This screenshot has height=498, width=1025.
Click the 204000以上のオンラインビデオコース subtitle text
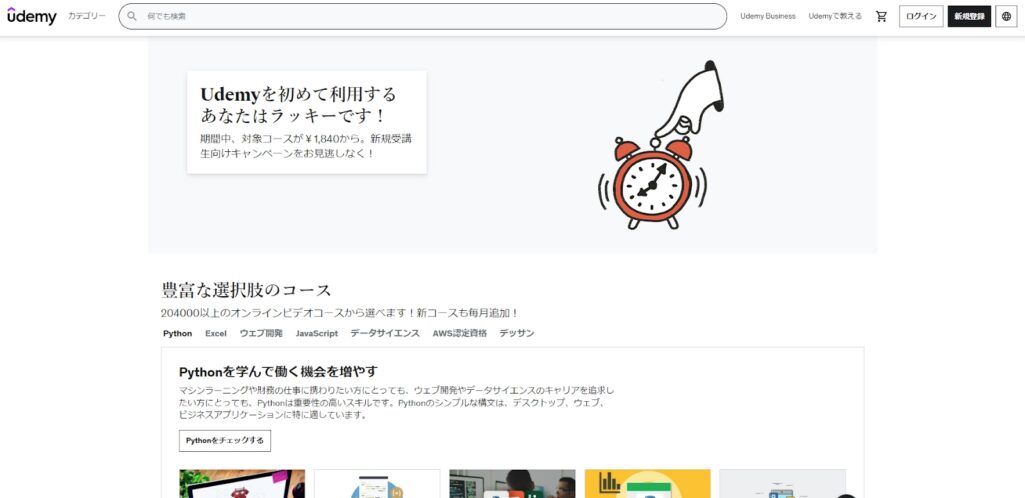(340, 313)
